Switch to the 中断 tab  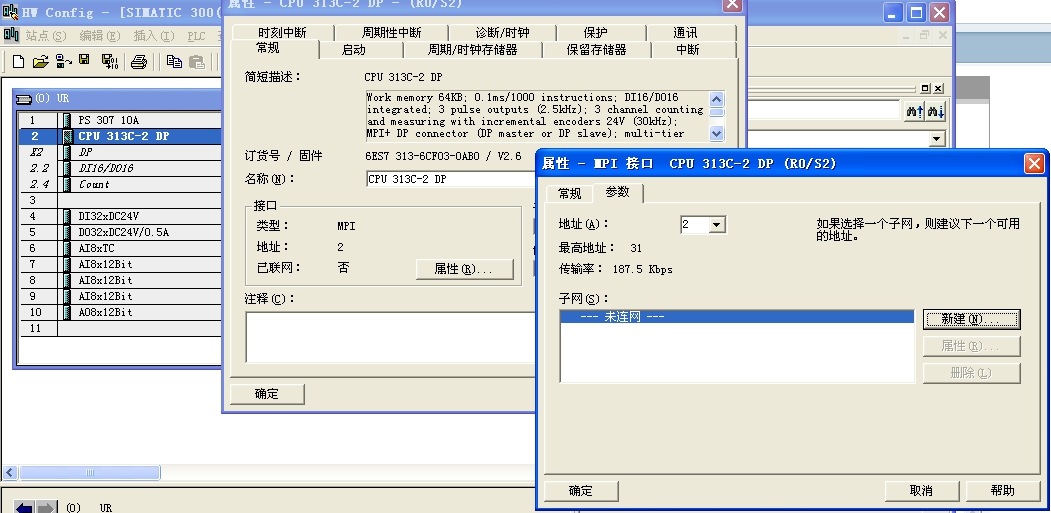pyautogui.click(x=688, y=50)
